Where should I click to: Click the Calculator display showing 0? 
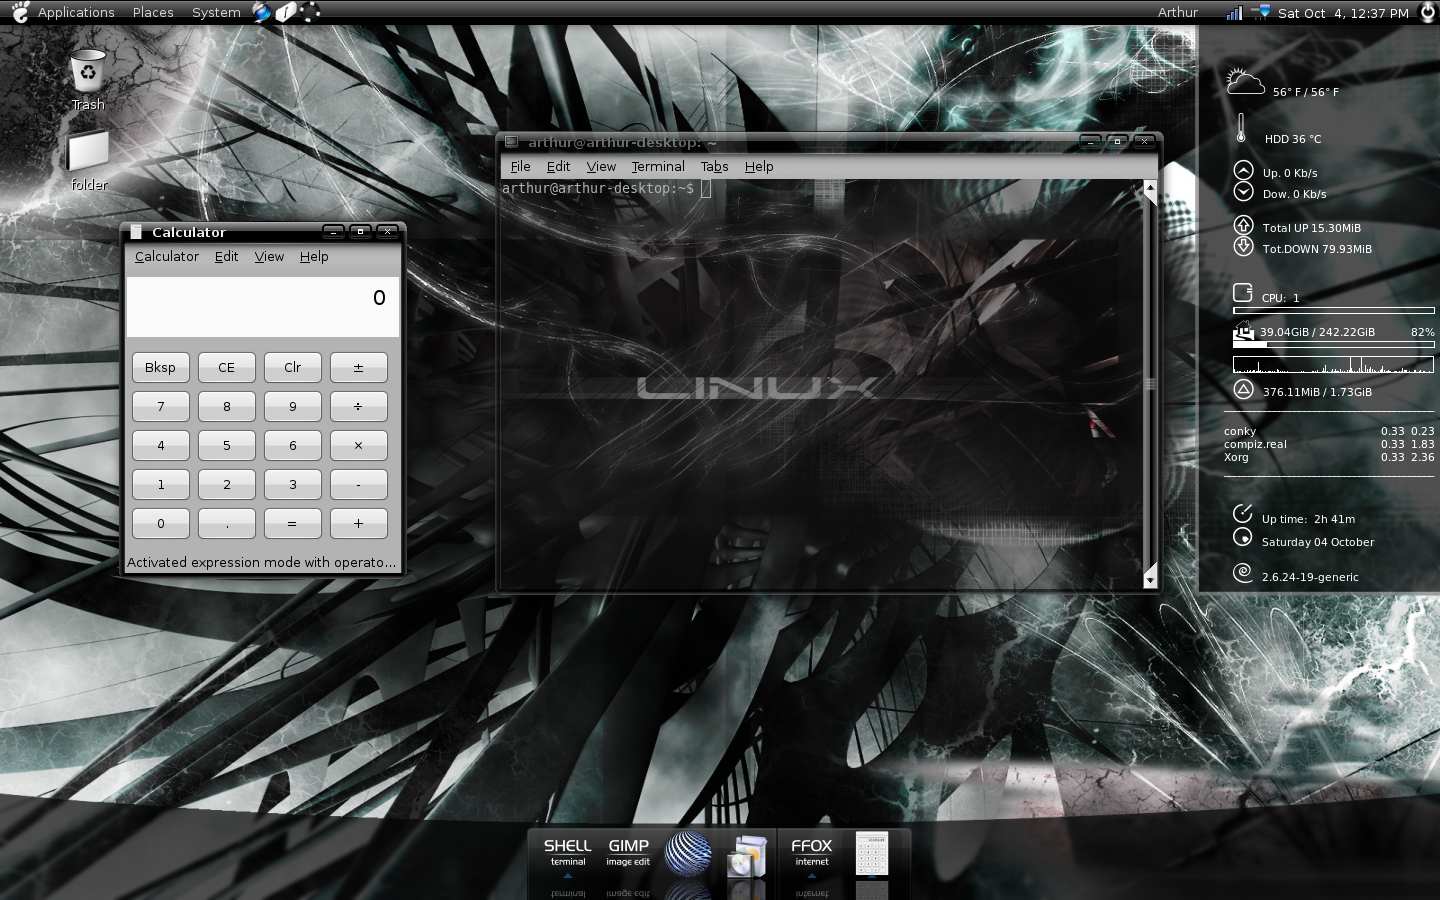point(262,307)
